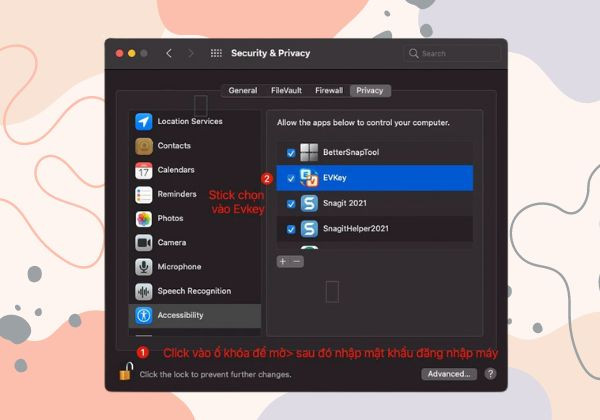This screenshot has width=600, height=420.
Task: Toggle the SnagitHelper2021 checkbox
Action: [291, 229]
